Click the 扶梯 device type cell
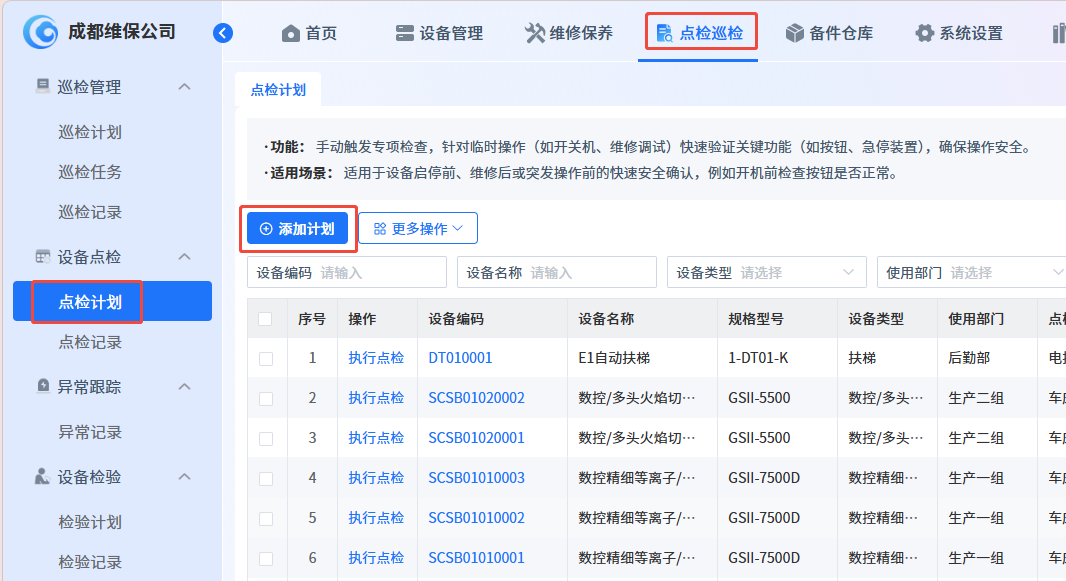Viewport: 1066px width, 581px height. [x=862, y=358]
